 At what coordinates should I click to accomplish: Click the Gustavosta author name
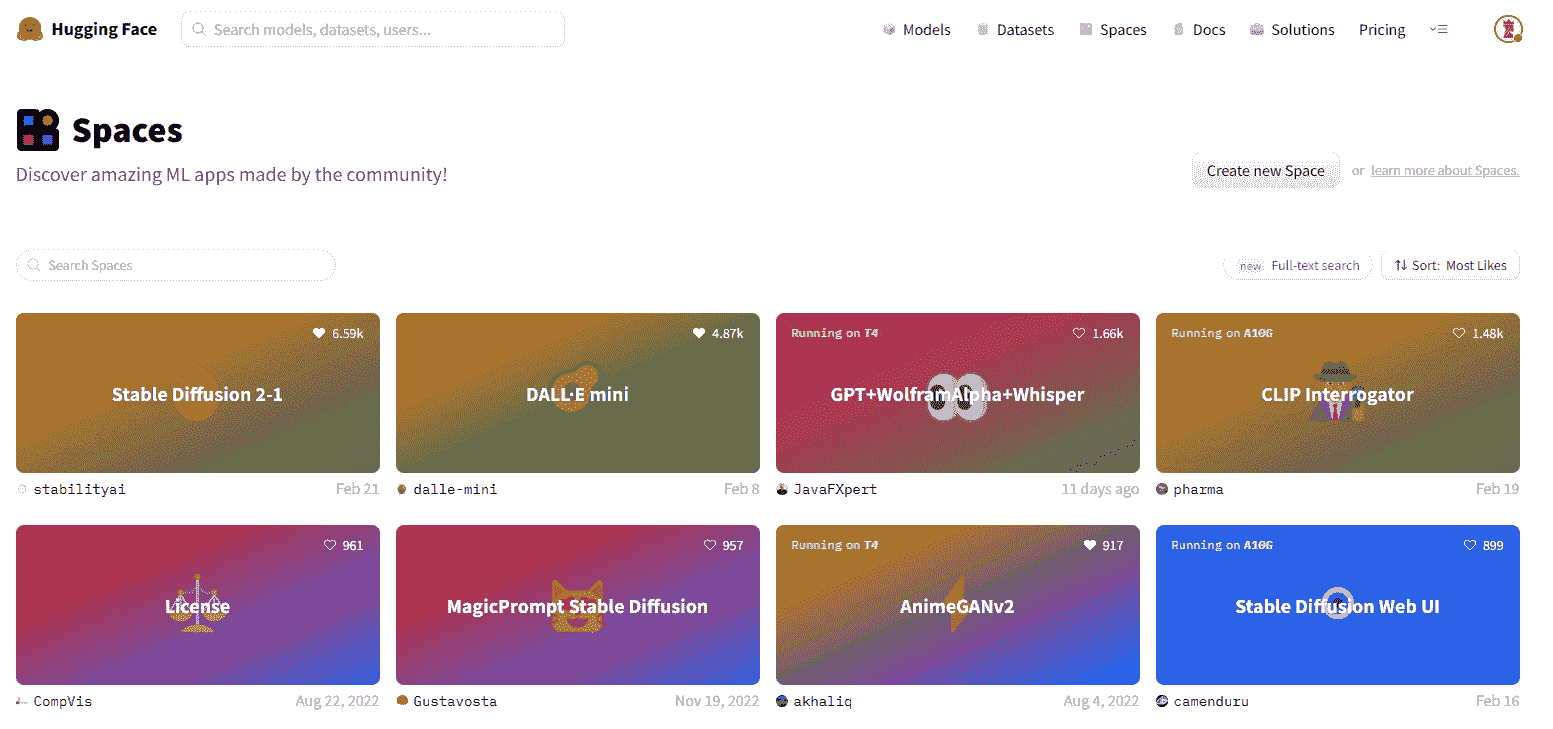455,701
